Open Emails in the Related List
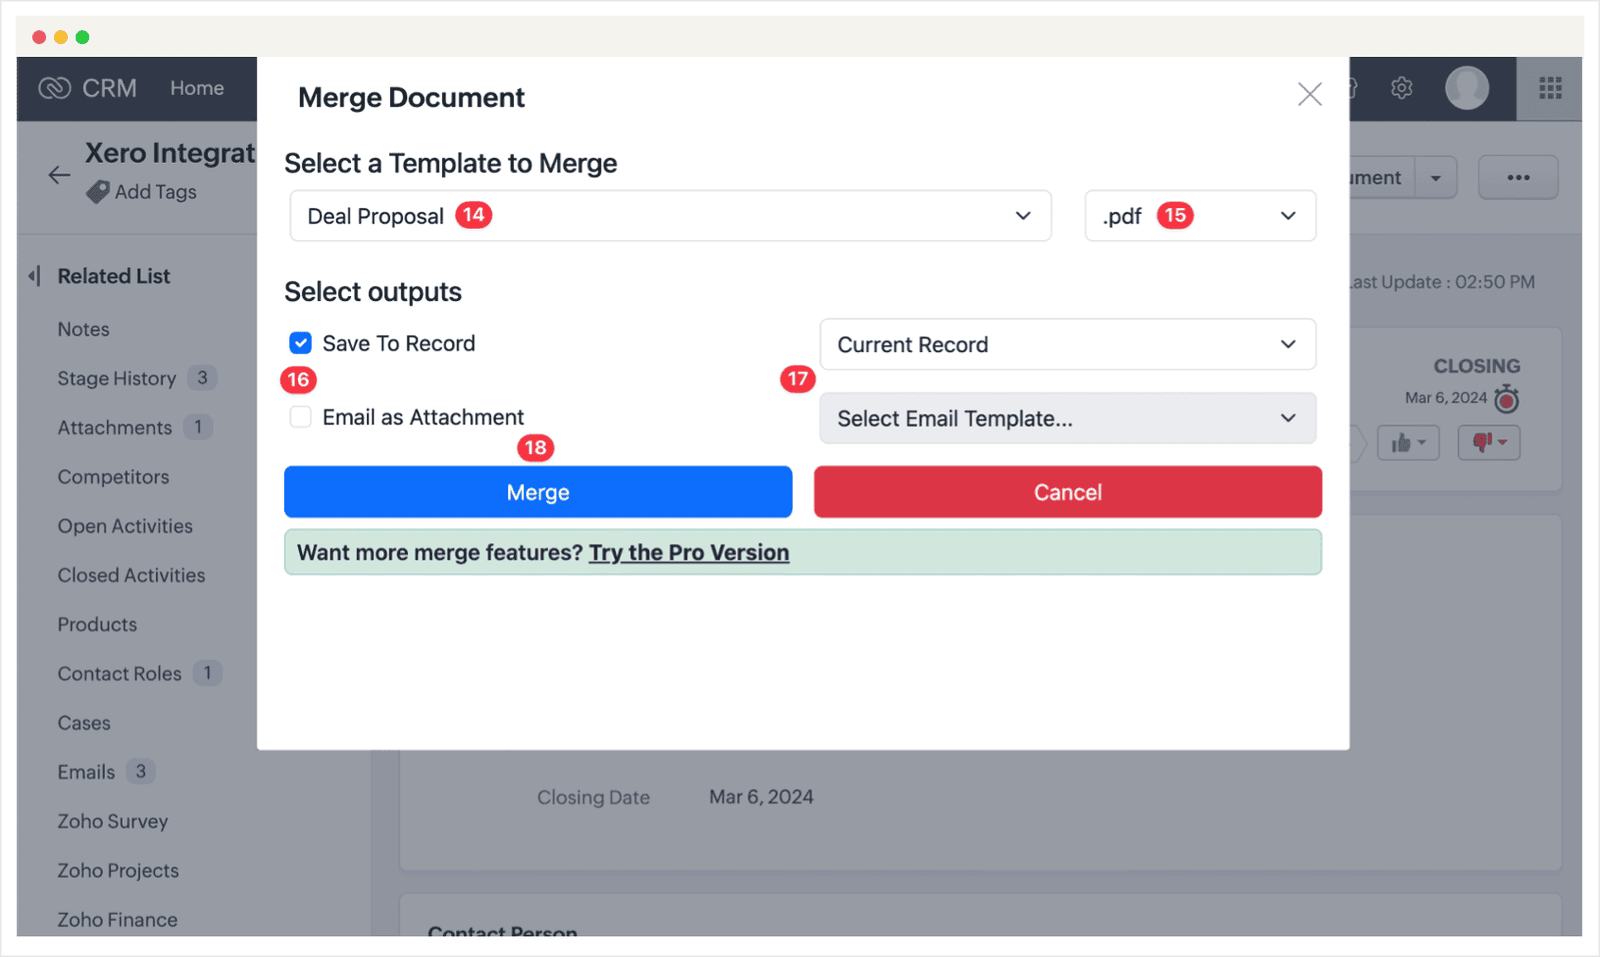The height and width of the screenshot is (957, 1600). (86, 772)
